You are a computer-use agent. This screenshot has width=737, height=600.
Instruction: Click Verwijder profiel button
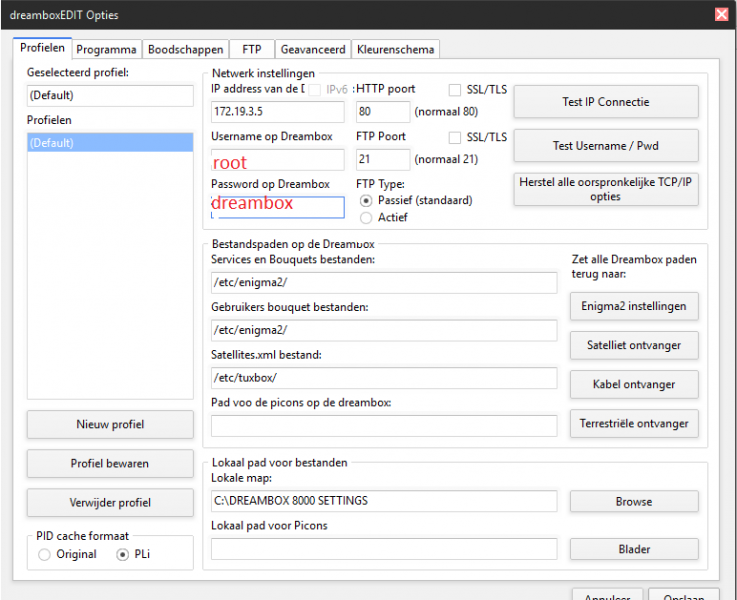coord(110,502)
